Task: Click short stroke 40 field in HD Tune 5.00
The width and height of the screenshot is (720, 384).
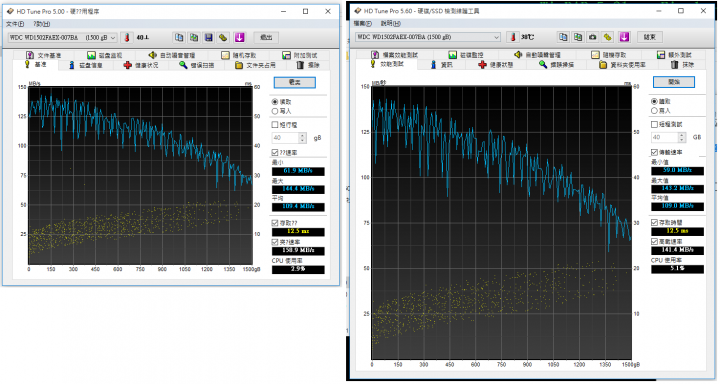Action: [285, 138]
